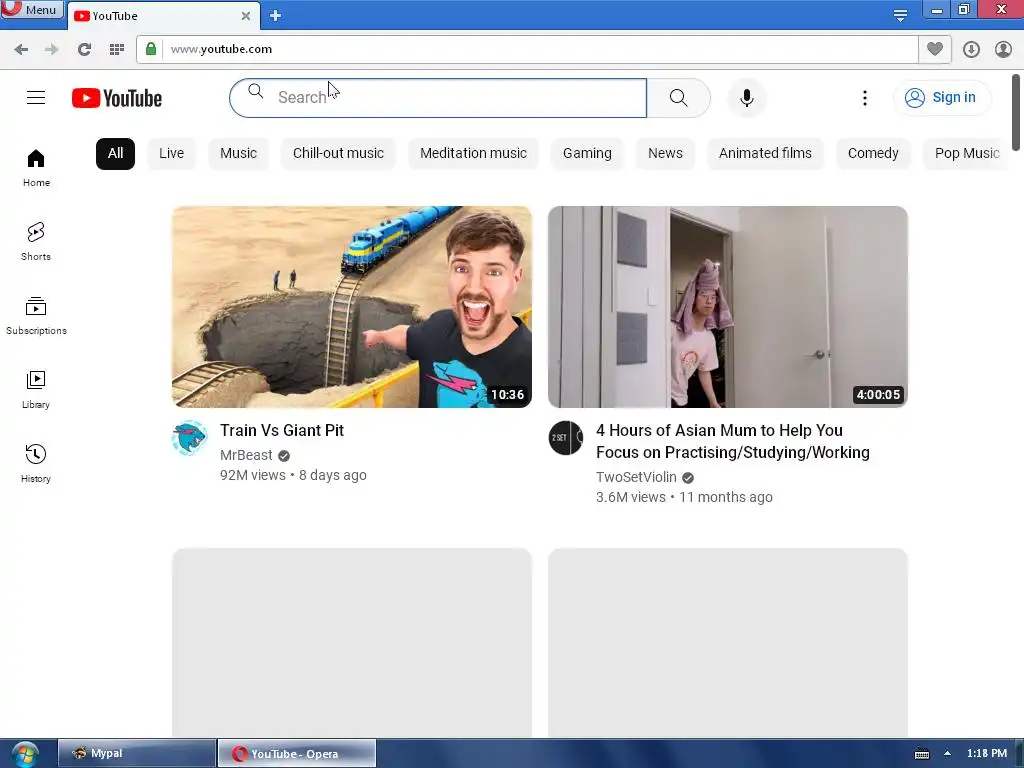Click the Sign in button
1024x768 pixels.
point(941,97)
